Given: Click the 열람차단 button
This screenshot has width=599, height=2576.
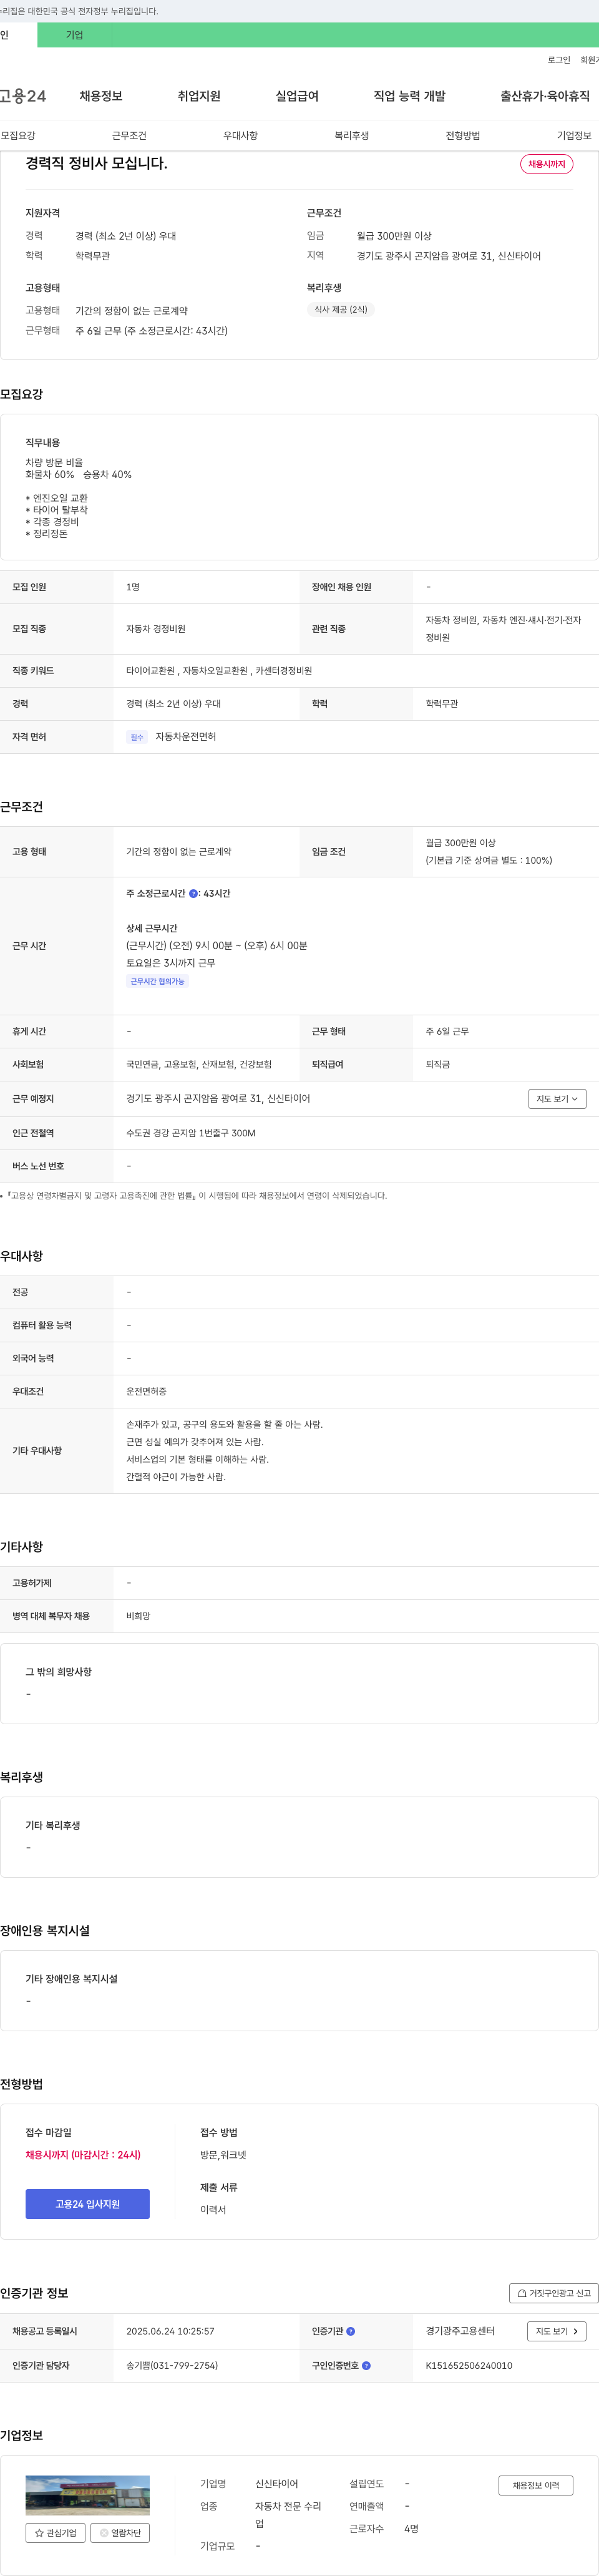Looking at the screenshot, I should [x=120, y=2533].
